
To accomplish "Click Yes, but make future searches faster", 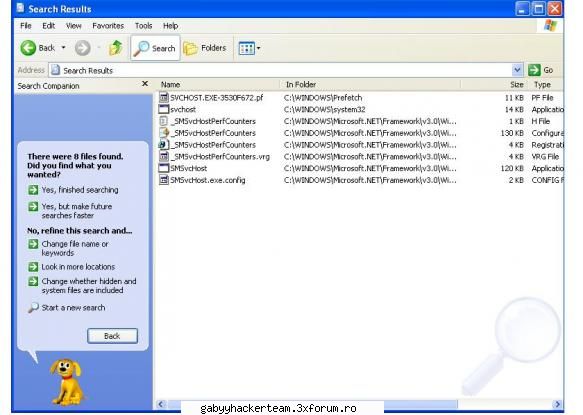I will 77,211.
